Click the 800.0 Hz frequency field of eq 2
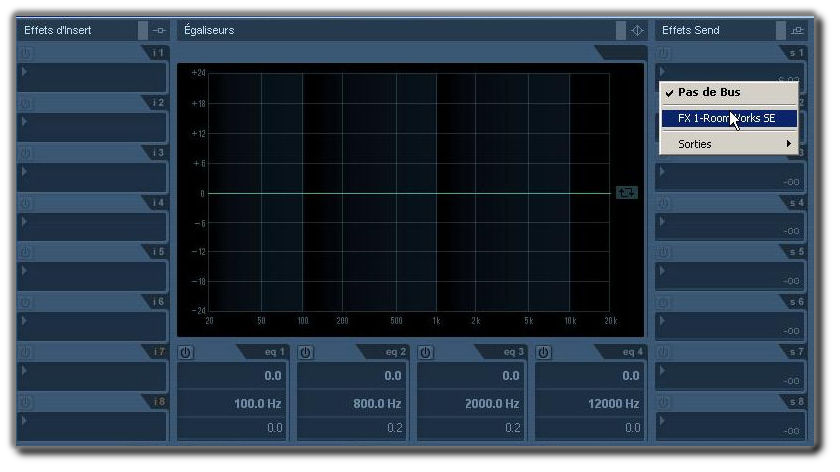The height and width of the screenshot is (472, 840). (355, 403)
